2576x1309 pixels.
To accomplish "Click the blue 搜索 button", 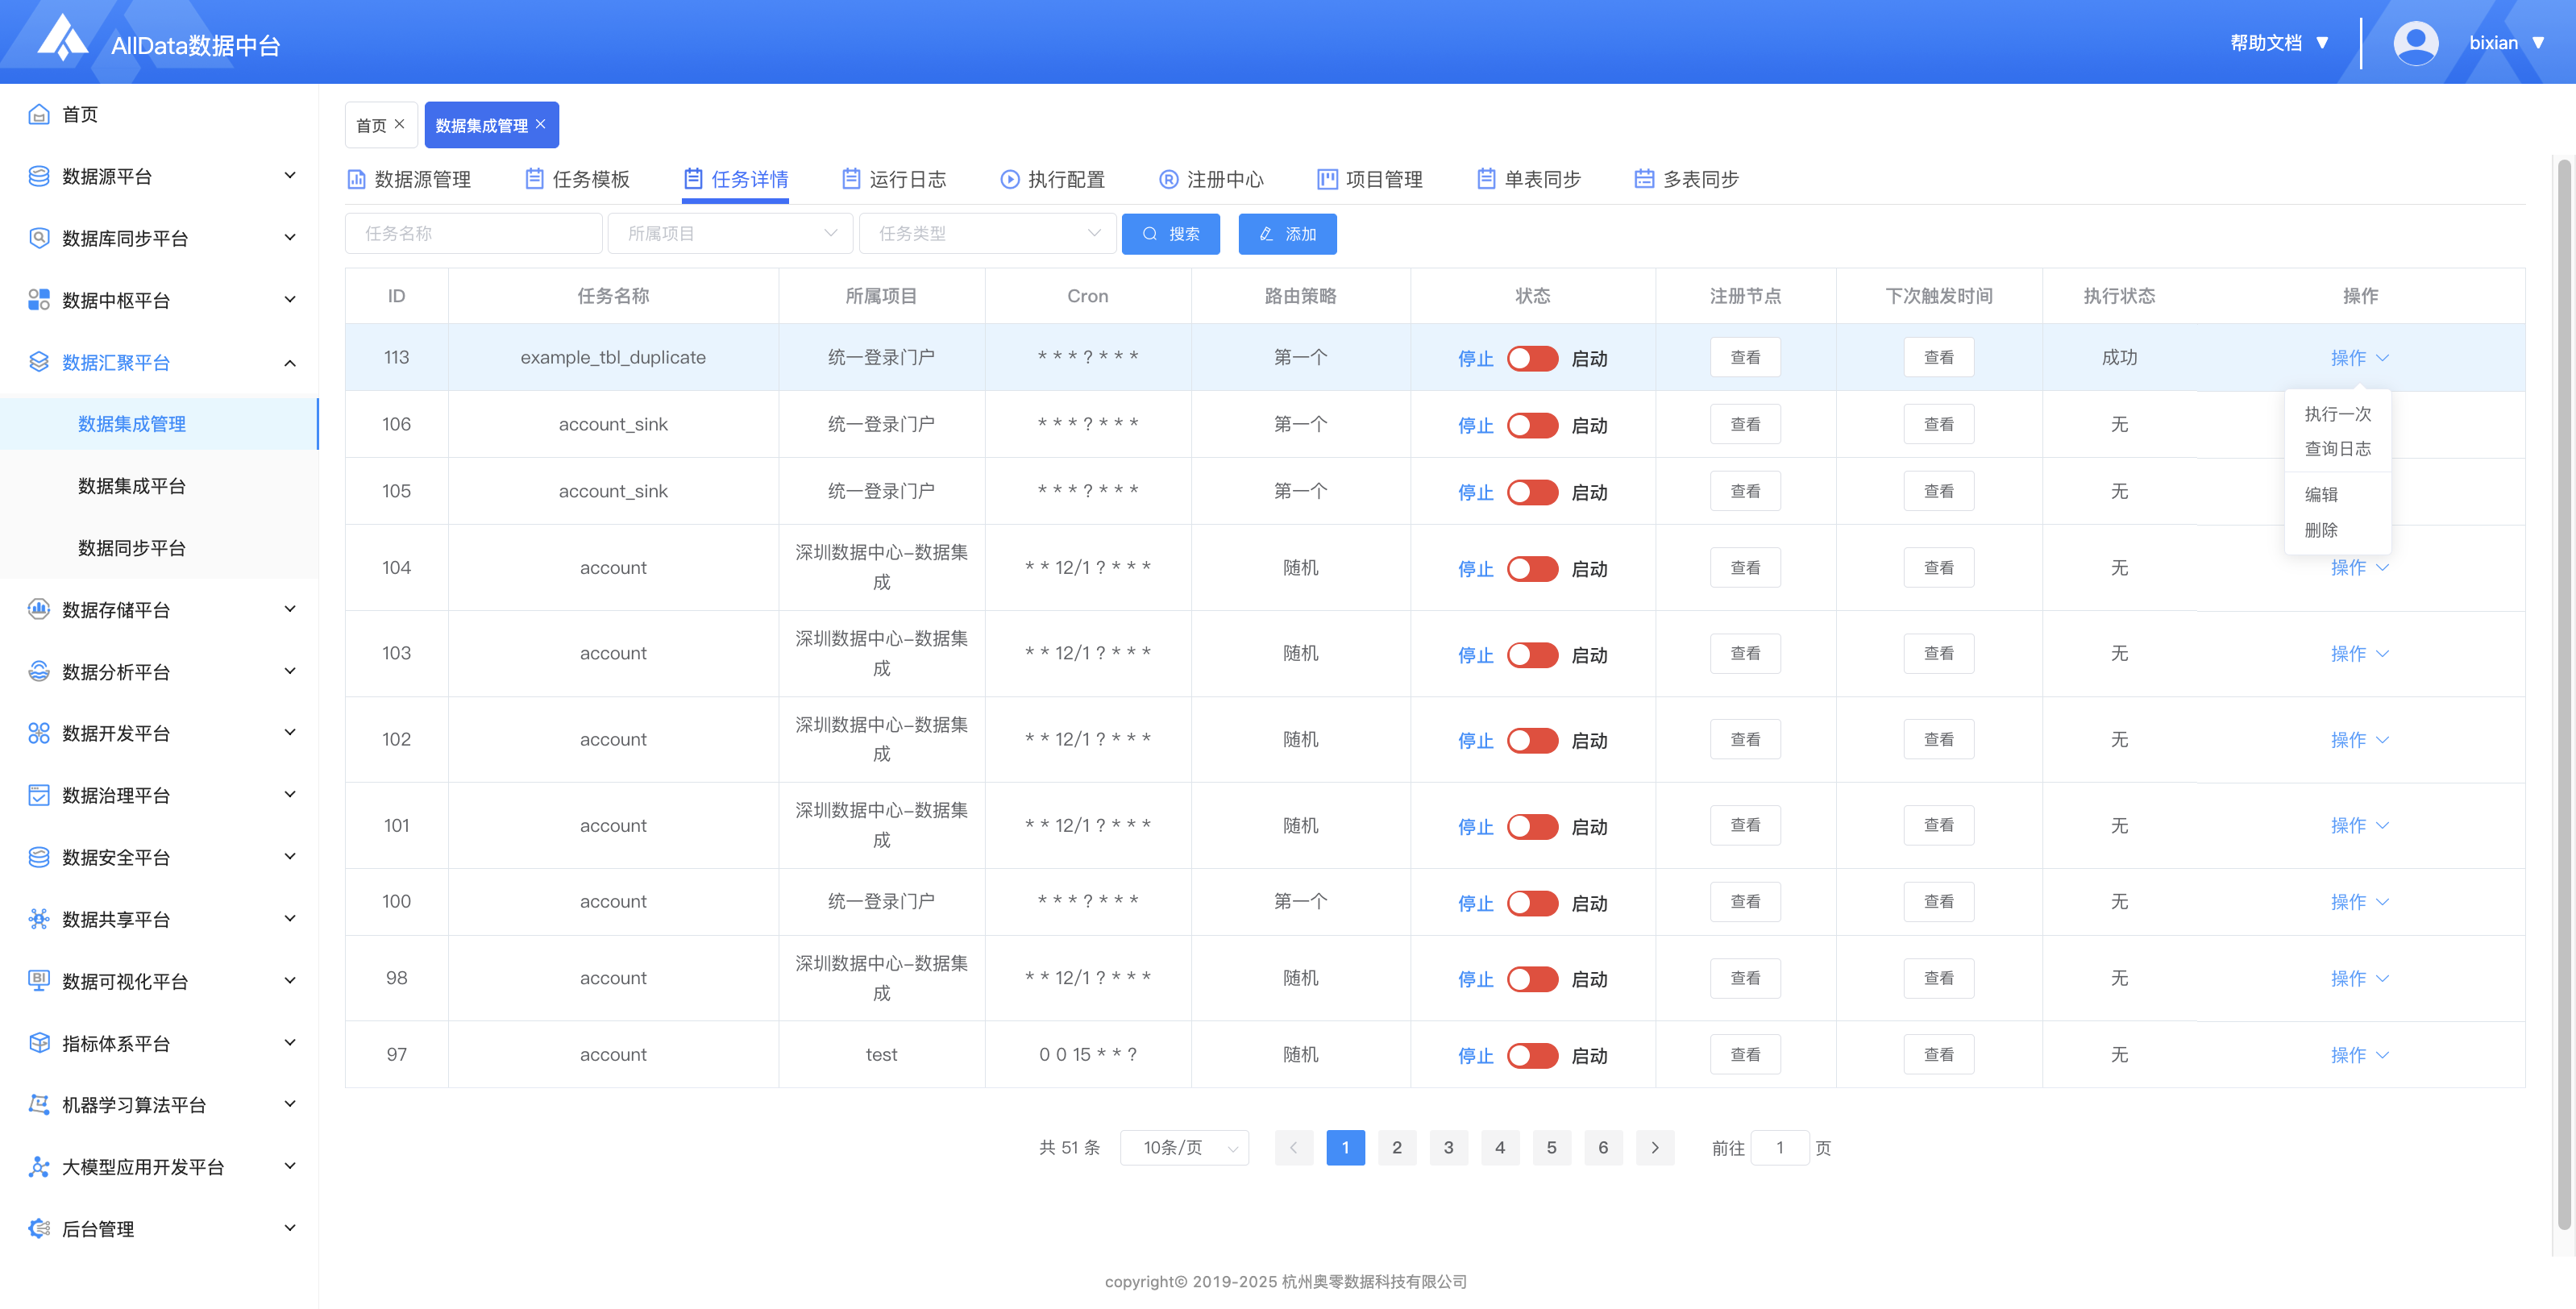I will click(1170, 233).
